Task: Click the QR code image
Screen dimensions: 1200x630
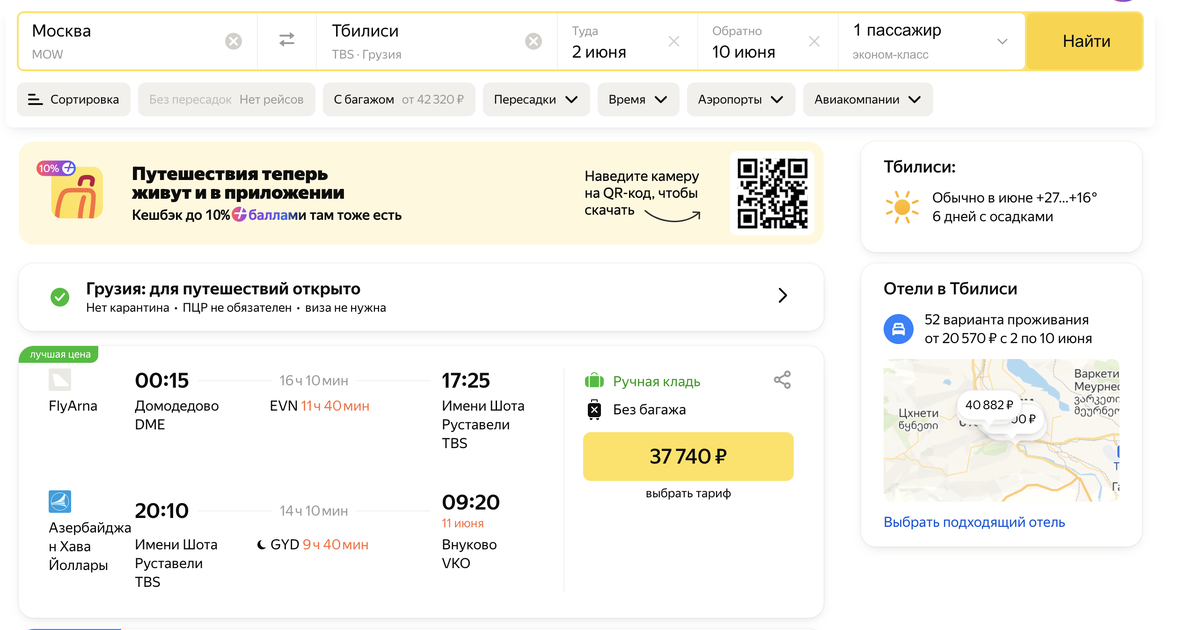Action: click(x=772, y=192)
